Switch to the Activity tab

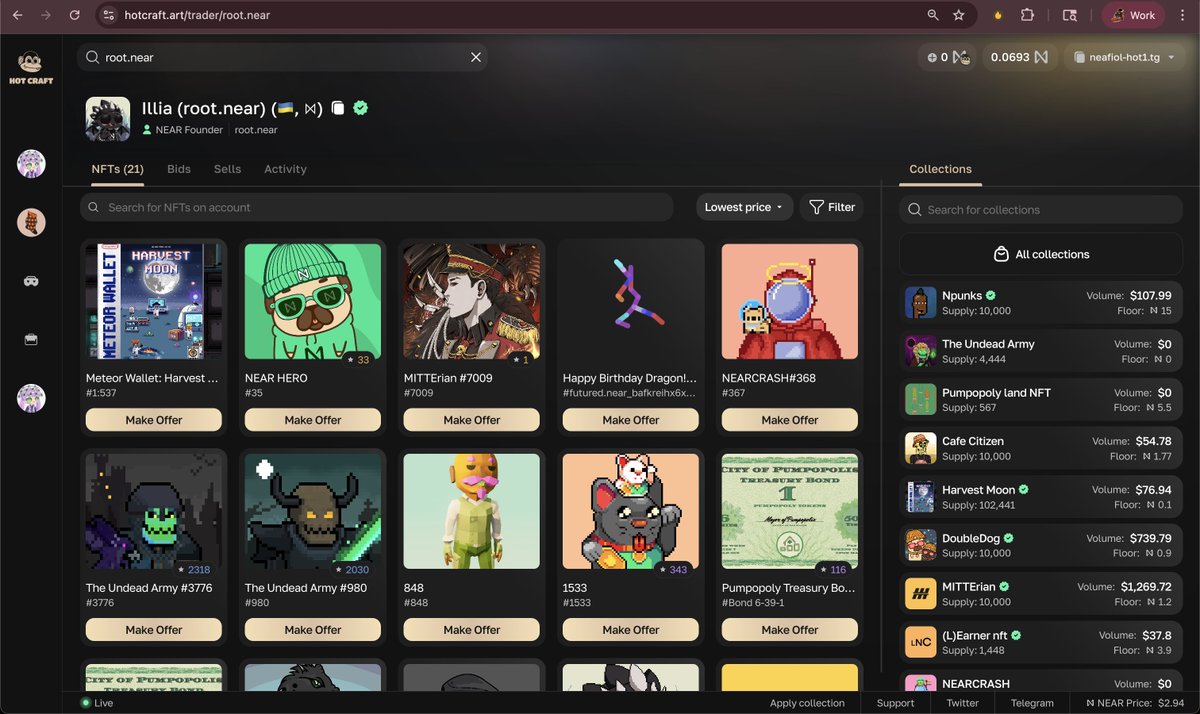[x=285, y=169]
